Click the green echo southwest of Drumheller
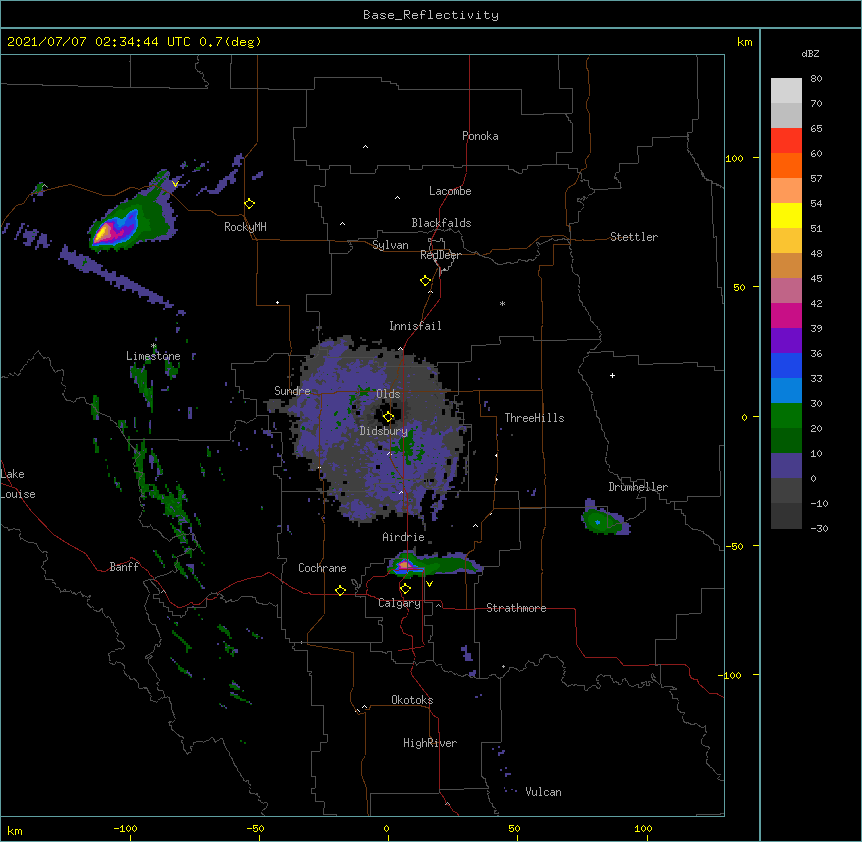Screen dimensions: 862x842 click(605, 520)
